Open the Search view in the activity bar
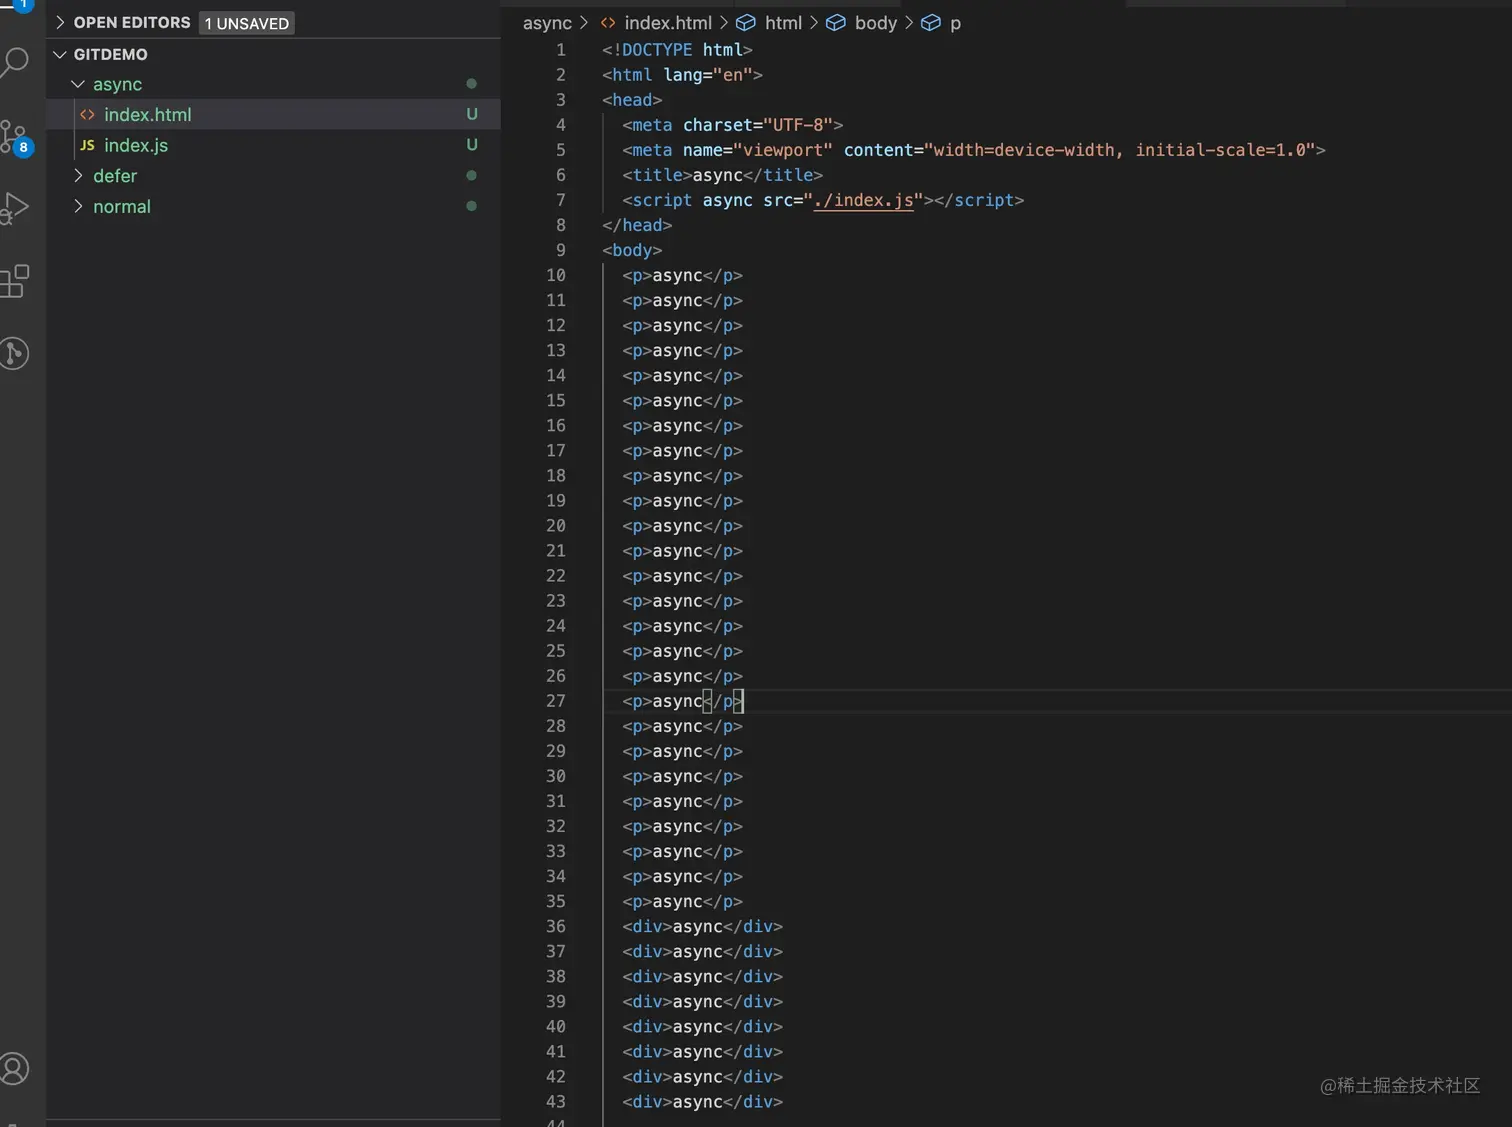The image size is (1512, 1127). (x=14, y=62)
